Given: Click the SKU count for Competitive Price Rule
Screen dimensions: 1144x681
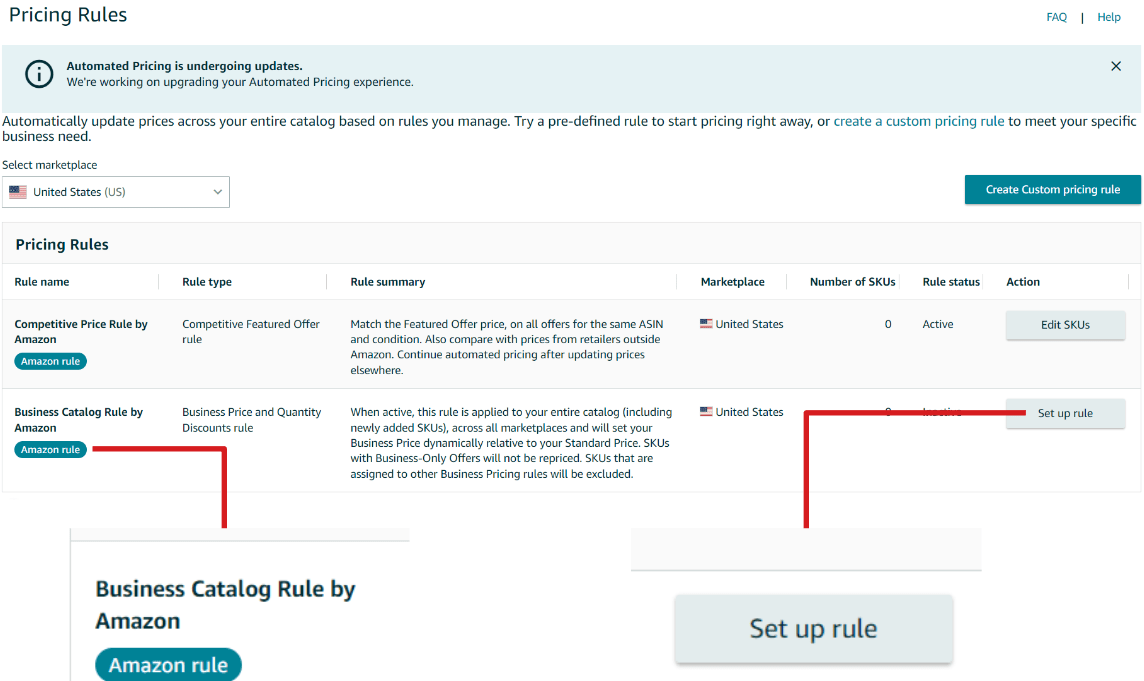Looking at the screenshot, I should click(x=887, y=323).
